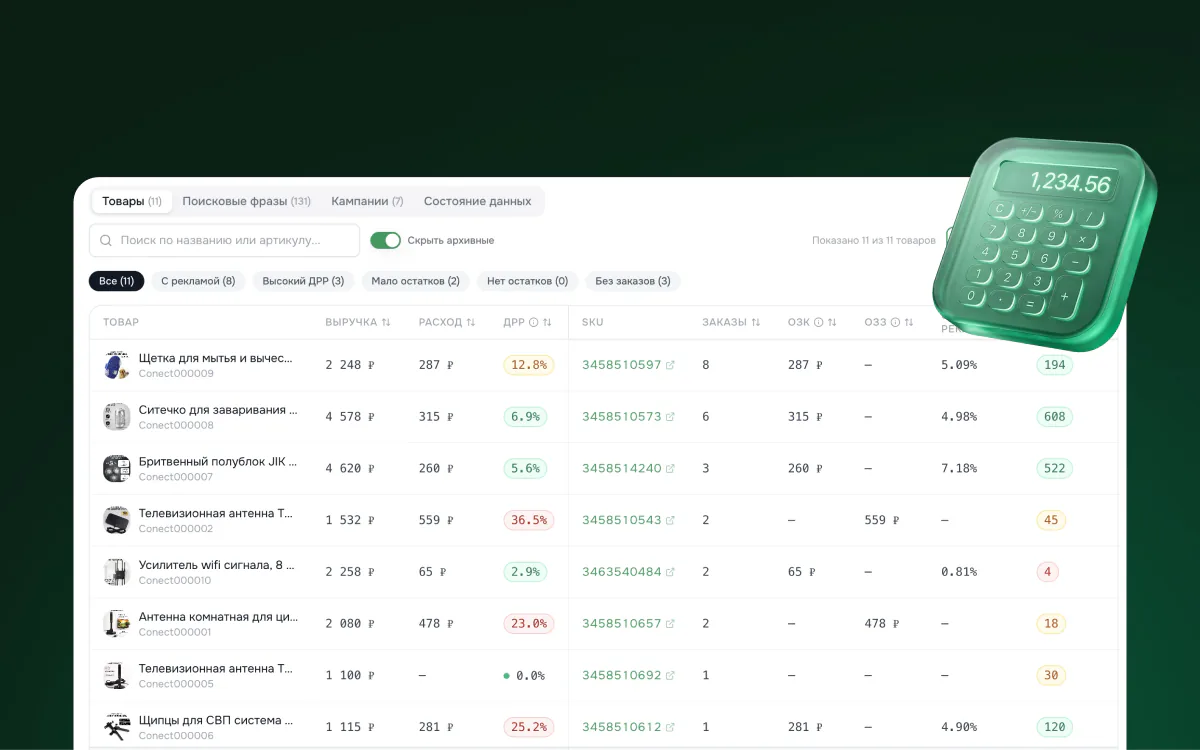The height and width of the screenshot is (750, 1200).
Task: Click product name Усилитель wifi сигнала, 8 …
Action: pos(217,565)
